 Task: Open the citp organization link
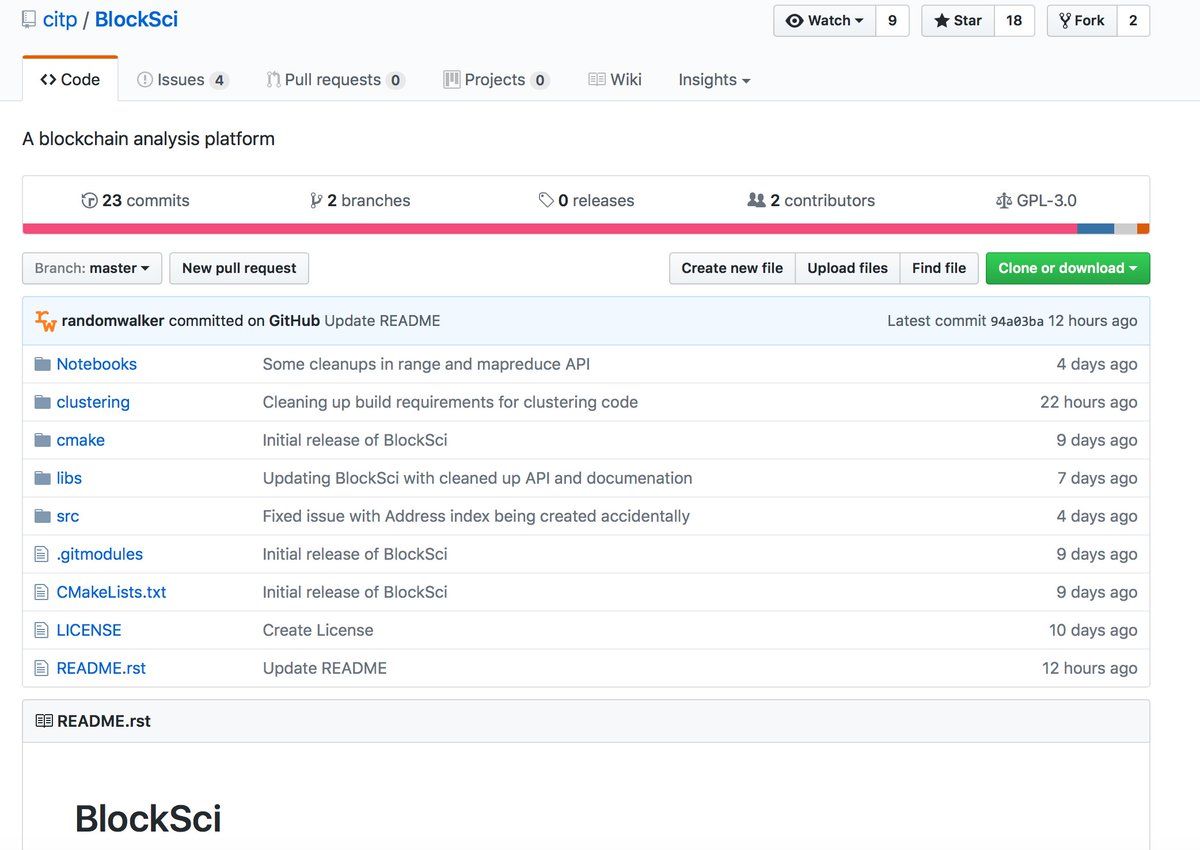(x=60, y=19)
